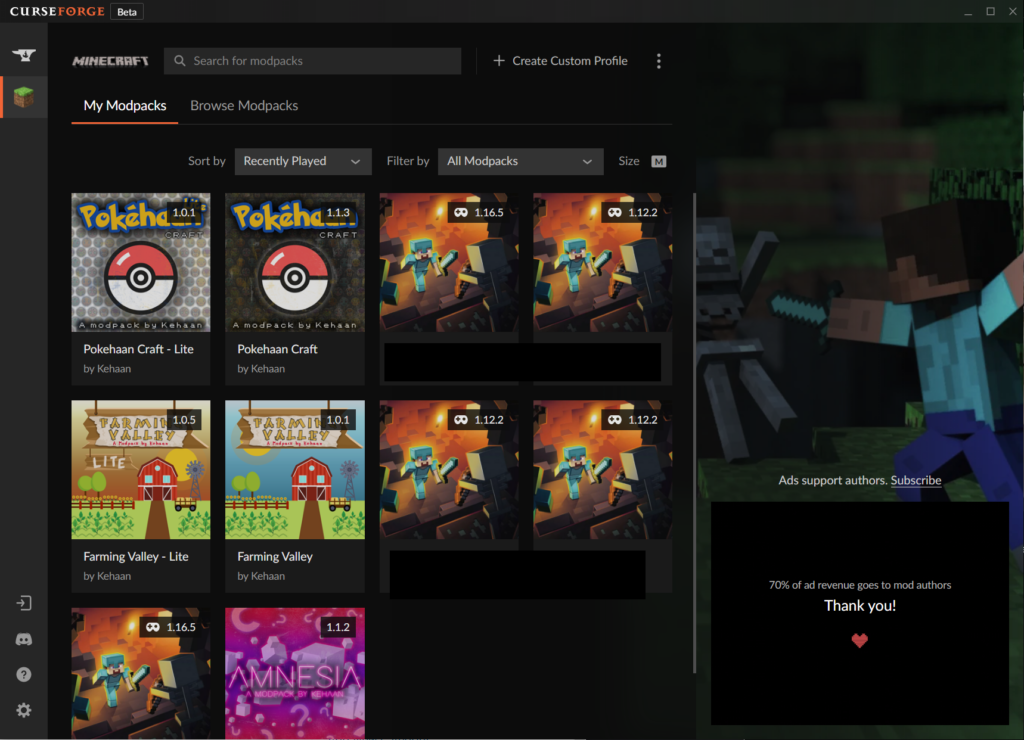This screenshot has width=1024, height=740.
Task: Open the Pokehaan Craft - Lite cover image
Action: coord(141,262)
